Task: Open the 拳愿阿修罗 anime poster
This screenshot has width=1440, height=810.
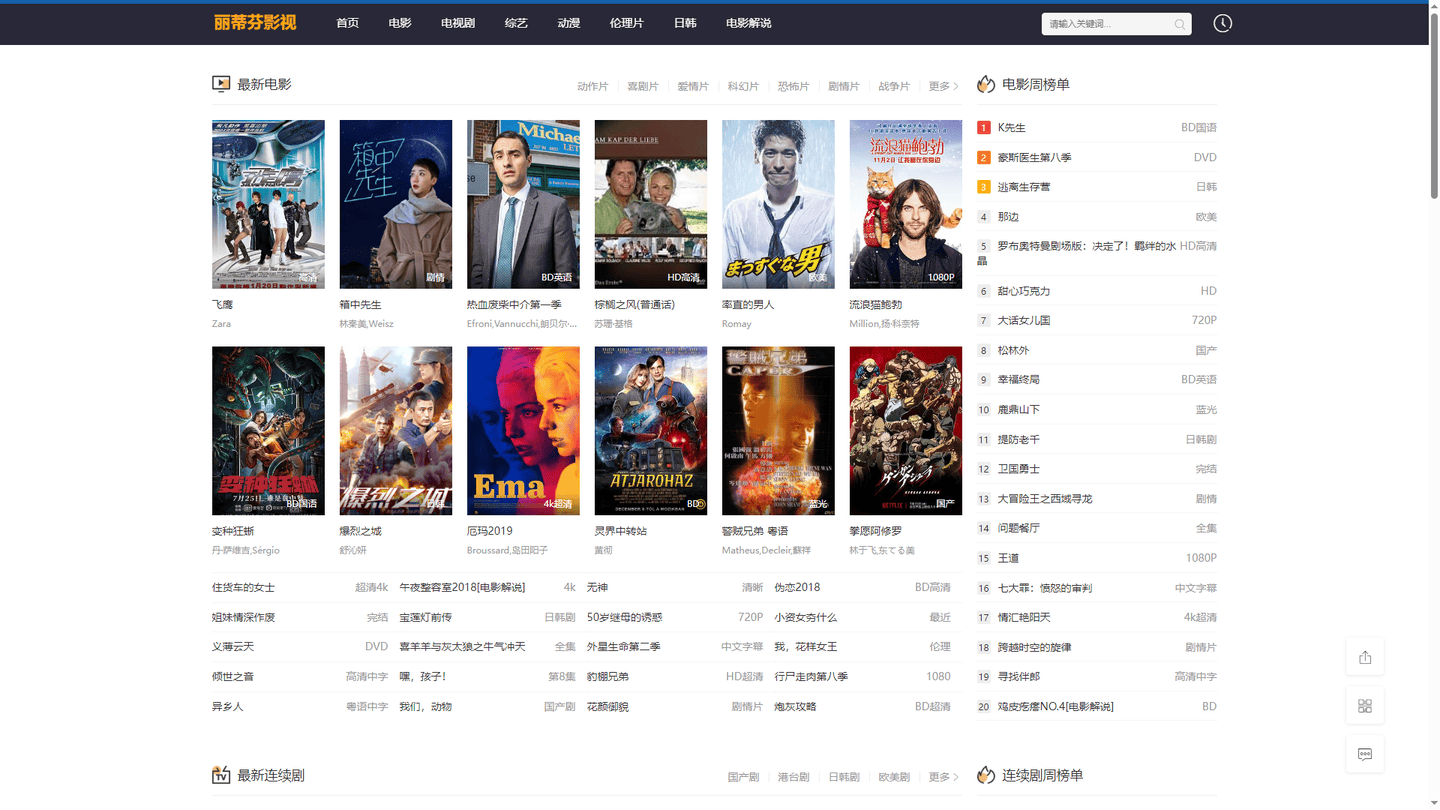Action: (x=906, y=431)
